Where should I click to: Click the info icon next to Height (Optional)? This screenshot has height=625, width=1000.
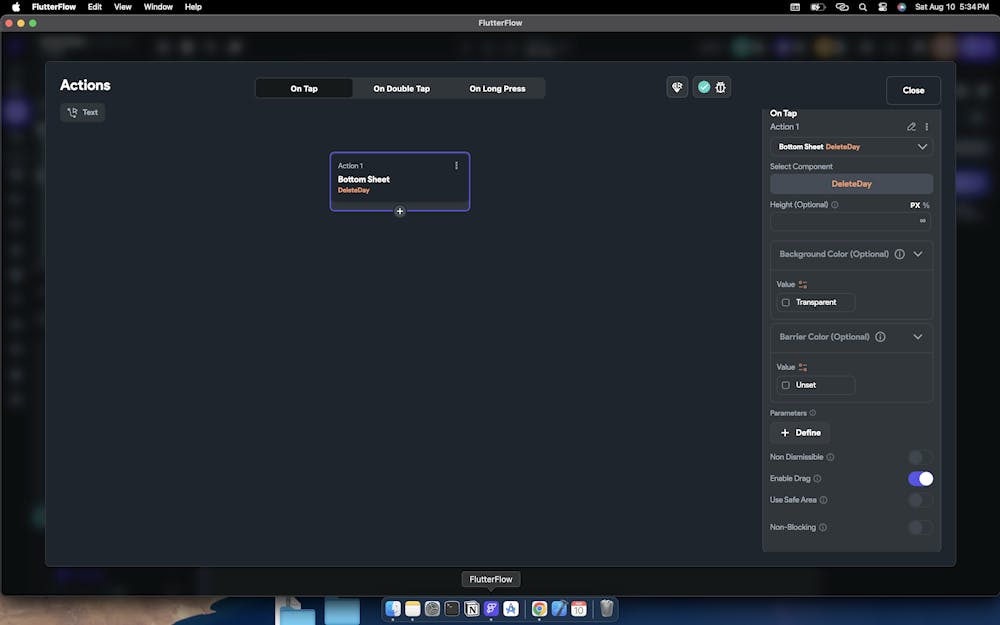835,205
